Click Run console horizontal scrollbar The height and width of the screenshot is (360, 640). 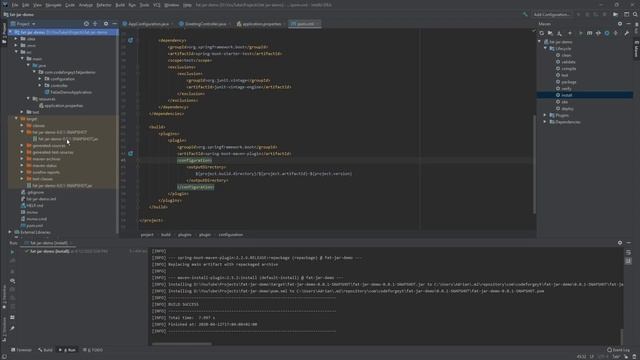[x=182, y=344]
